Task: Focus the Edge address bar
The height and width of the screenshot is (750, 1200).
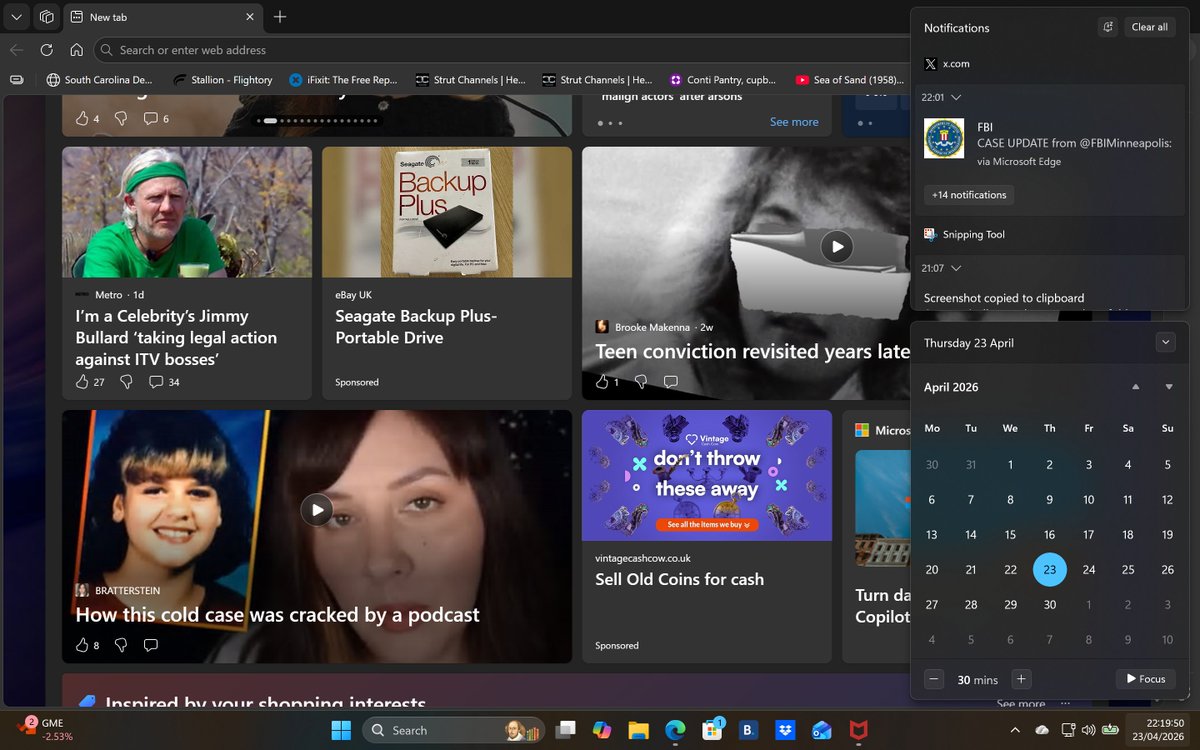Action: point(500,50)
